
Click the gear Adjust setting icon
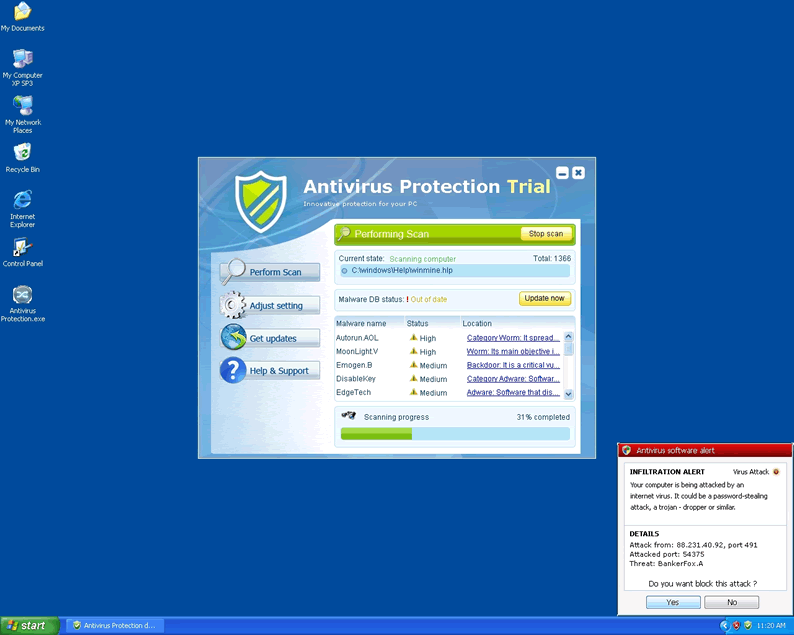click(x=233, y=304)
